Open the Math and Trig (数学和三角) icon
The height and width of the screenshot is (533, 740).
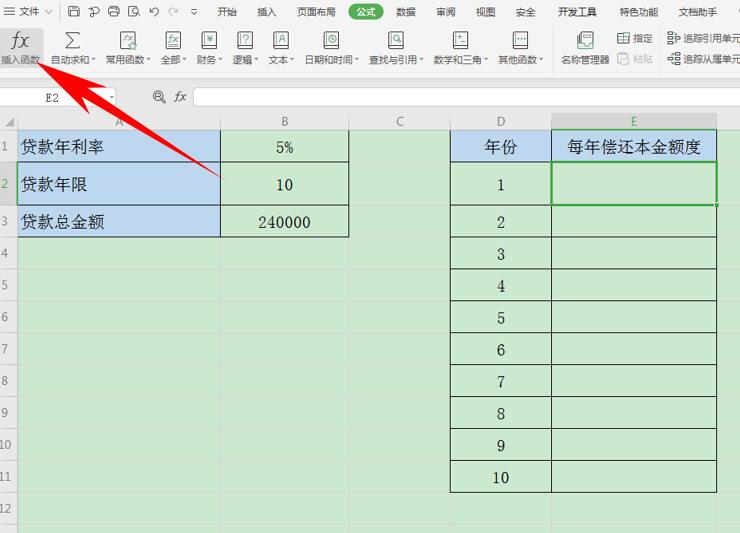460,41
